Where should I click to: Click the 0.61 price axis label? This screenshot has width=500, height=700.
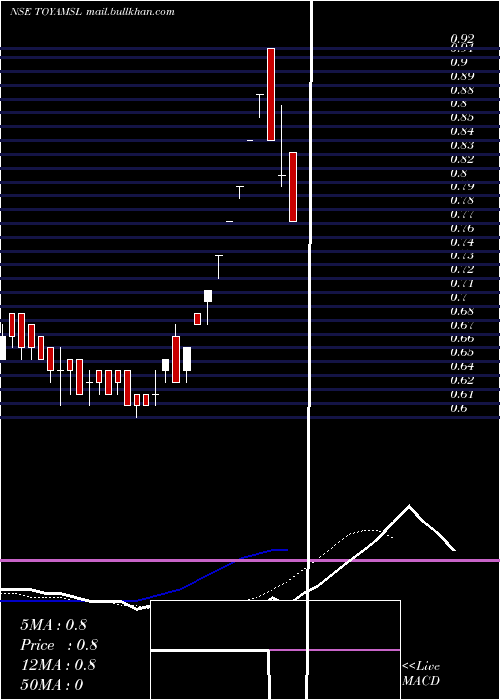462,394
